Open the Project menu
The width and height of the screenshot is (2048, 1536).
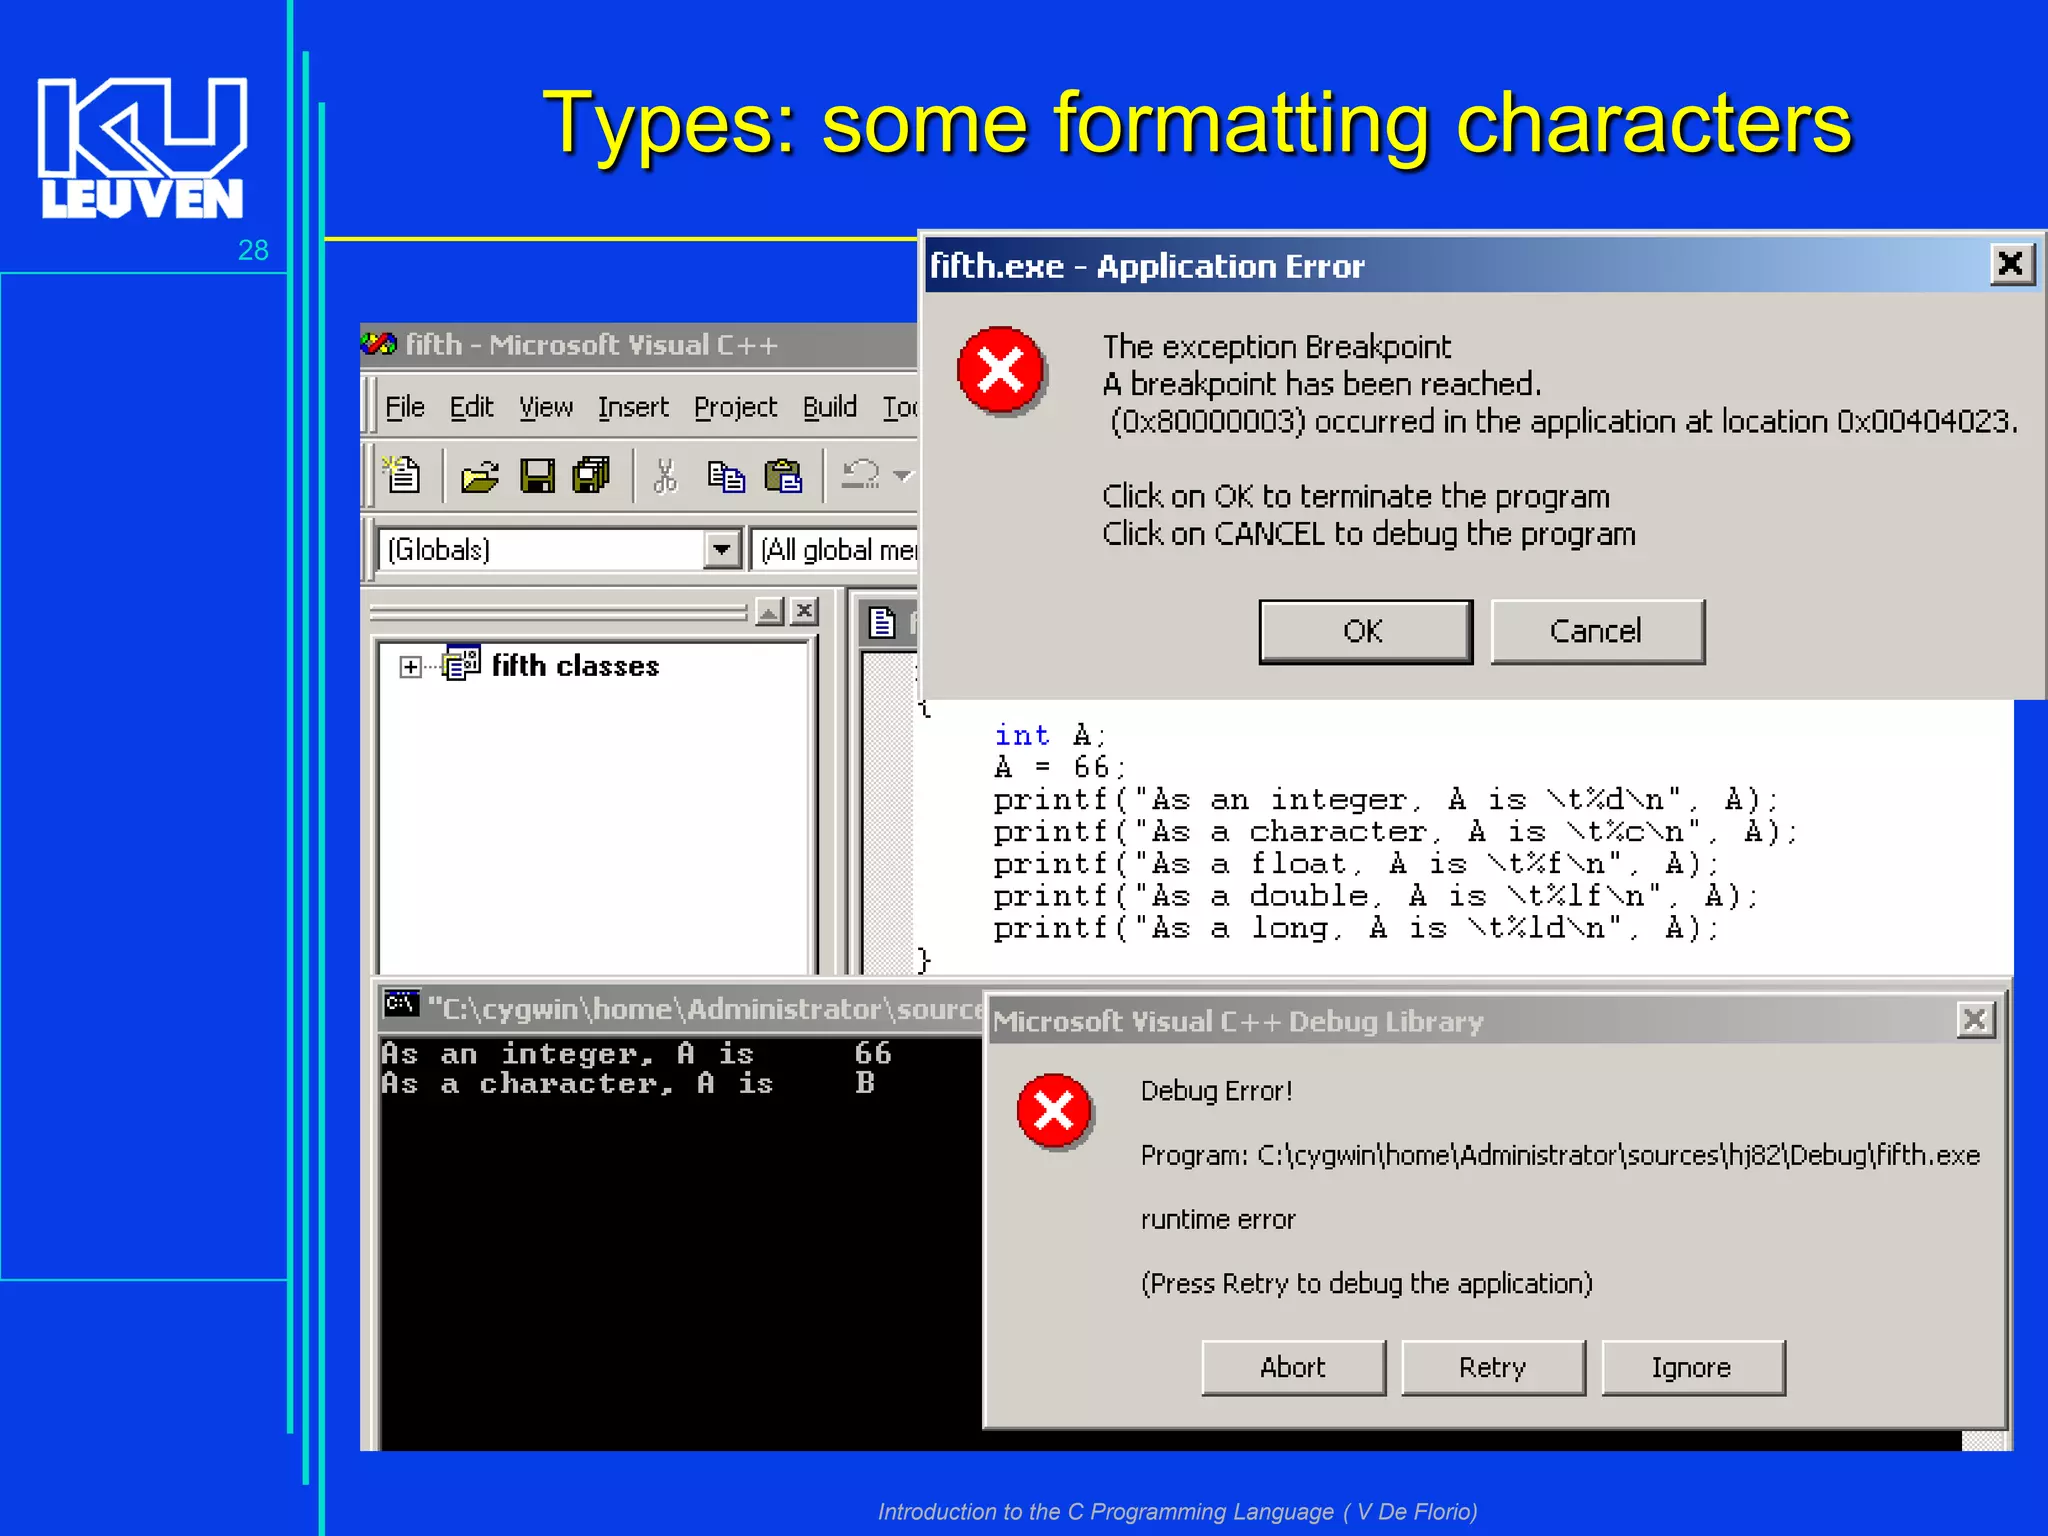point(735,407)
